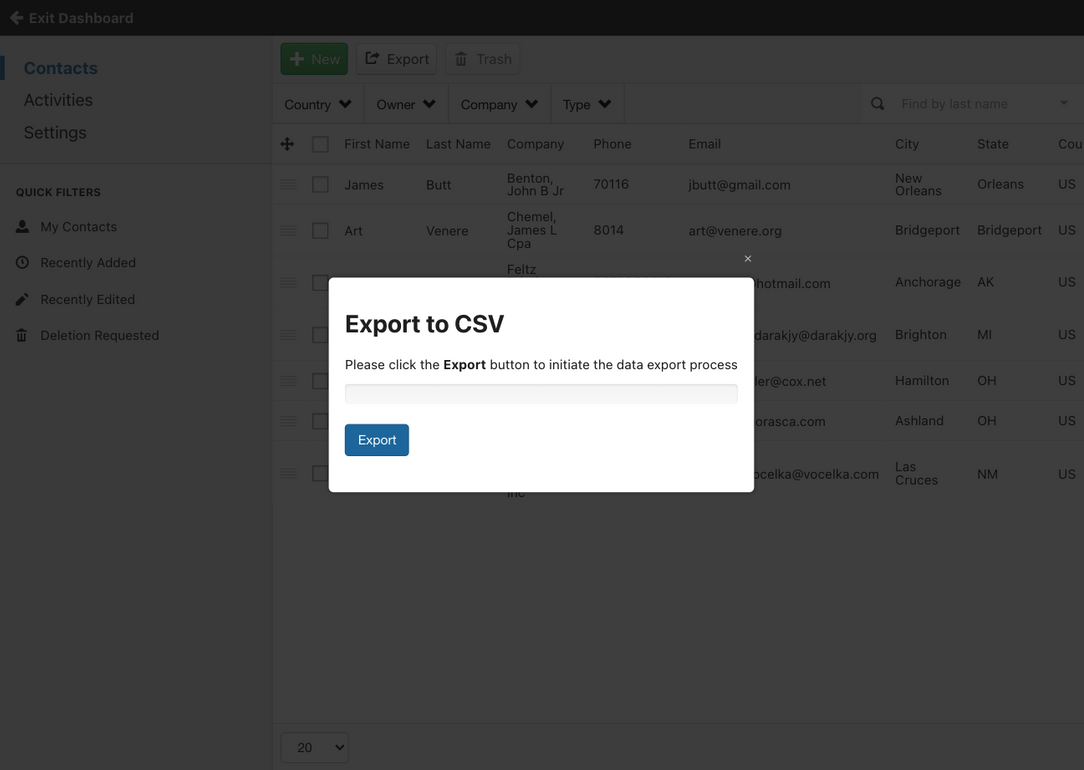The height and width of the screenshot is (770, 1084).
Task: Click the Trash toolbar button
Action: pyautogui.click(x=483, y=59)
